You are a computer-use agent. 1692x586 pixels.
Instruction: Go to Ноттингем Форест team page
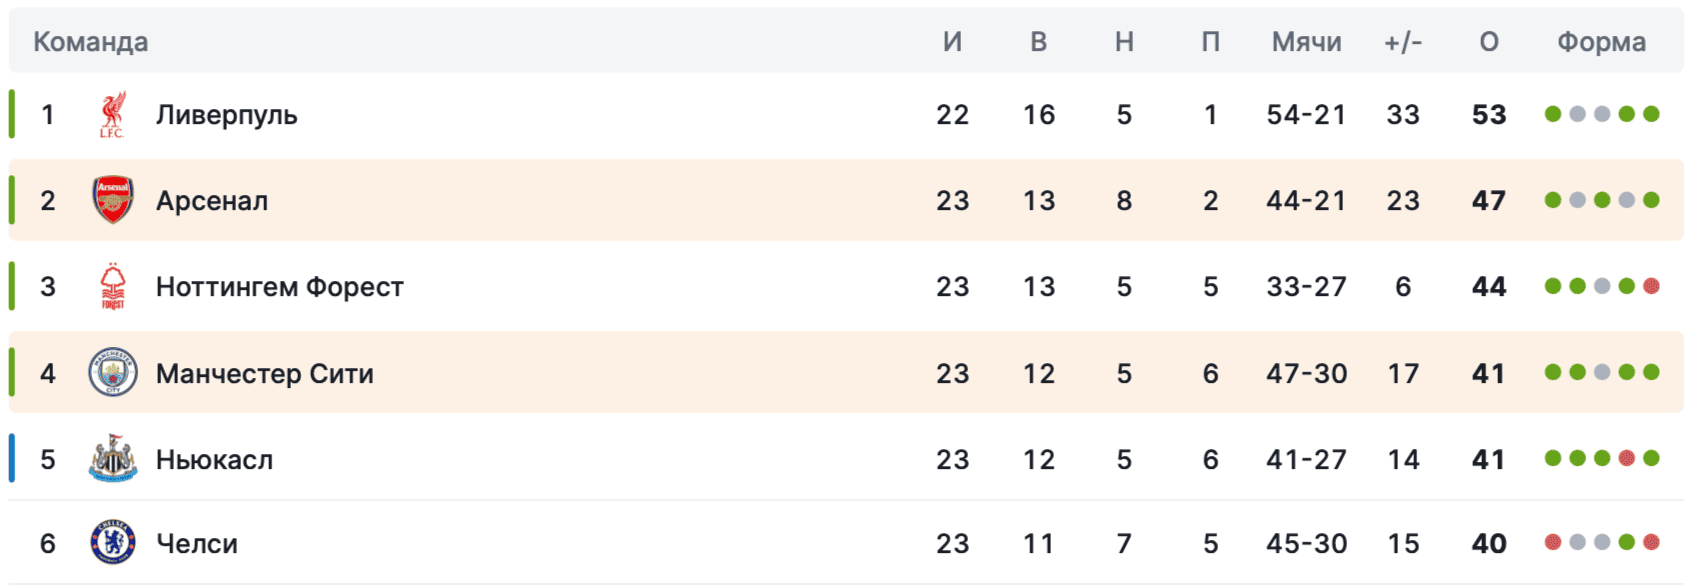coord(279,287)
